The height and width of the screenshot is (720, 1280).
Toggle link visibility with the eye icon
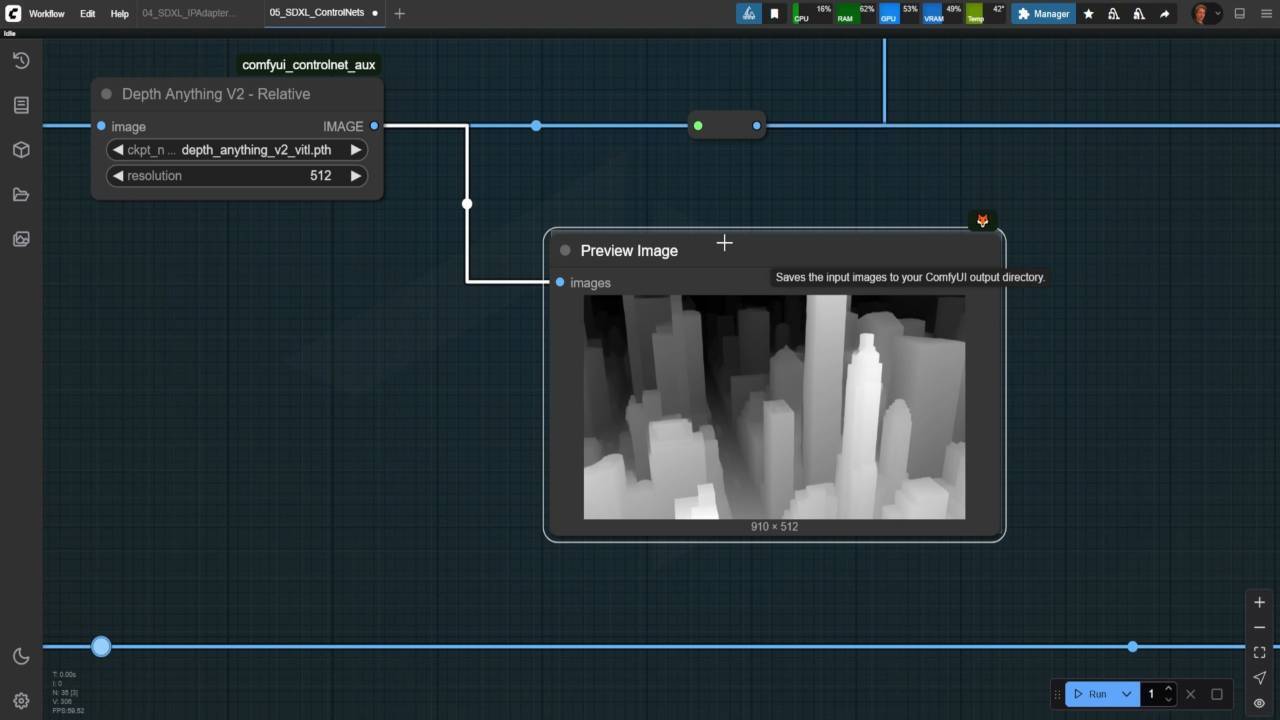click(x=1259, y=703)
